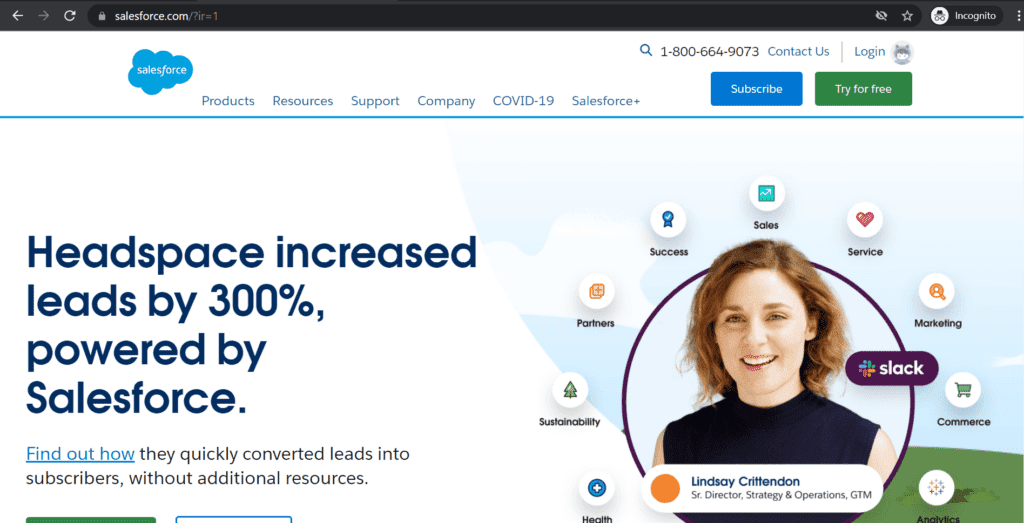The width and height of the screenshot is (1024, 523).
Task: Bookmark this page with star icon
Action: click(907, 16)
